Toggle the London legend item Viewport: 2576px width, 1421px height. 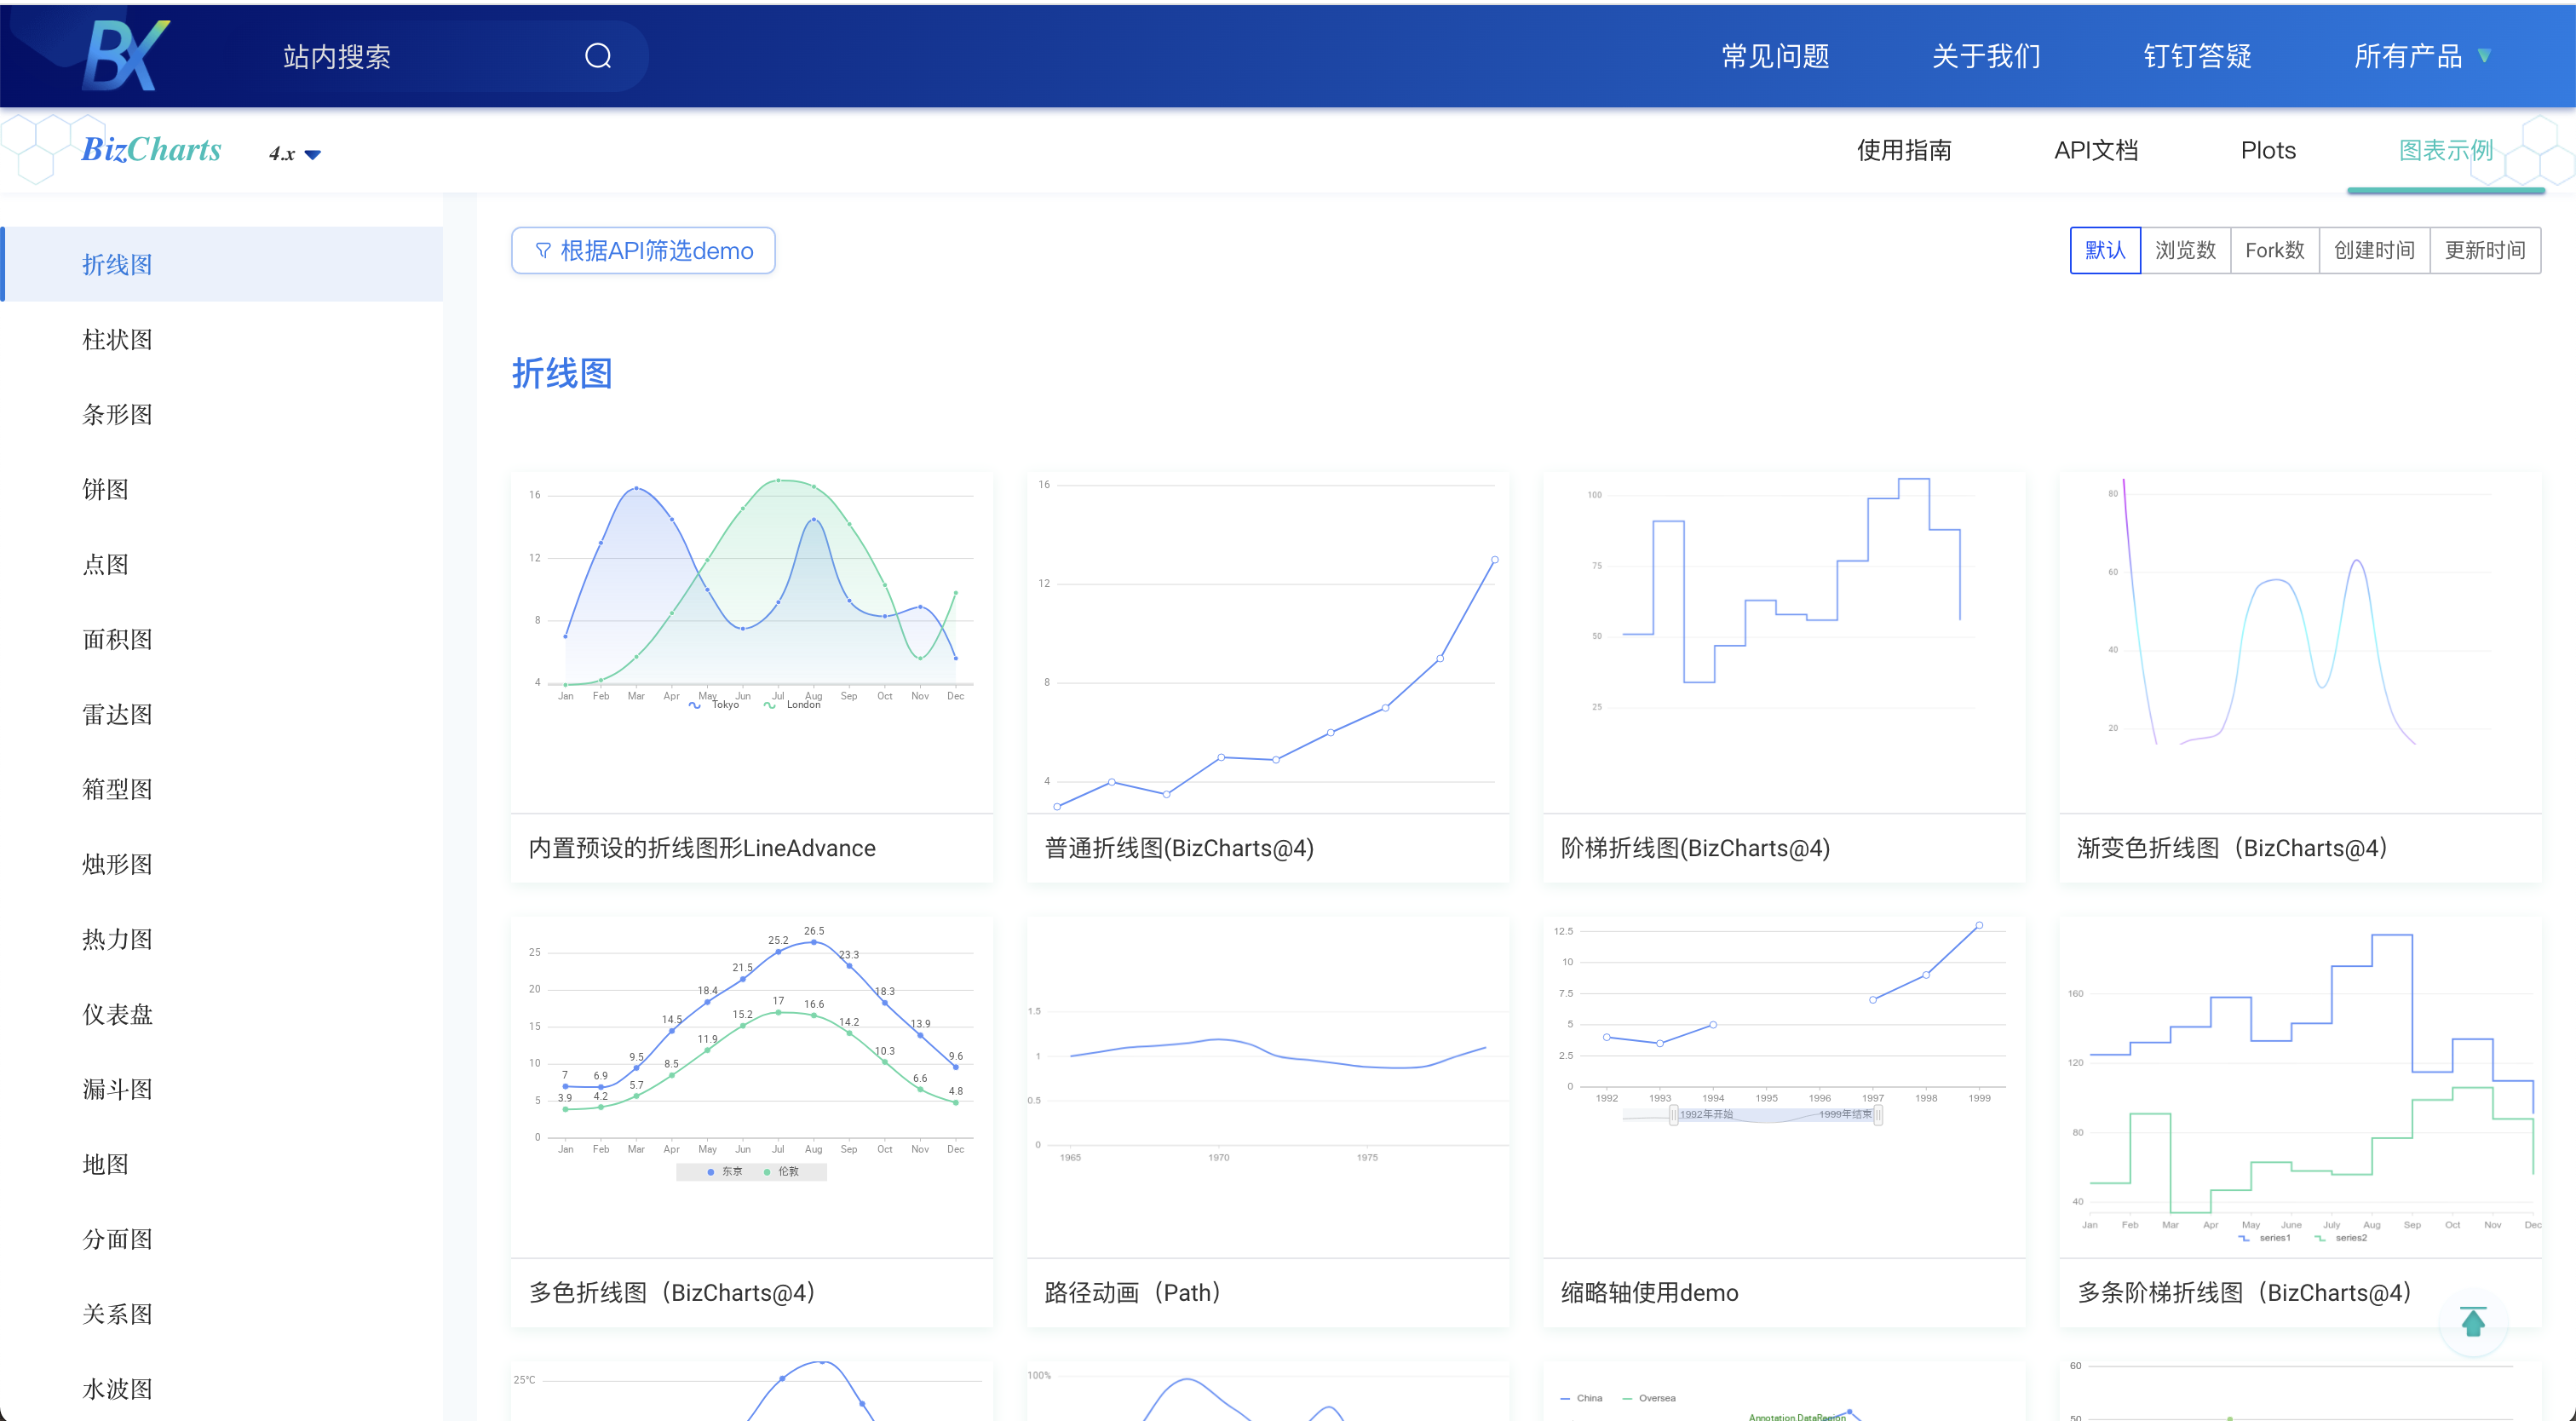click(x=792, y=705)
